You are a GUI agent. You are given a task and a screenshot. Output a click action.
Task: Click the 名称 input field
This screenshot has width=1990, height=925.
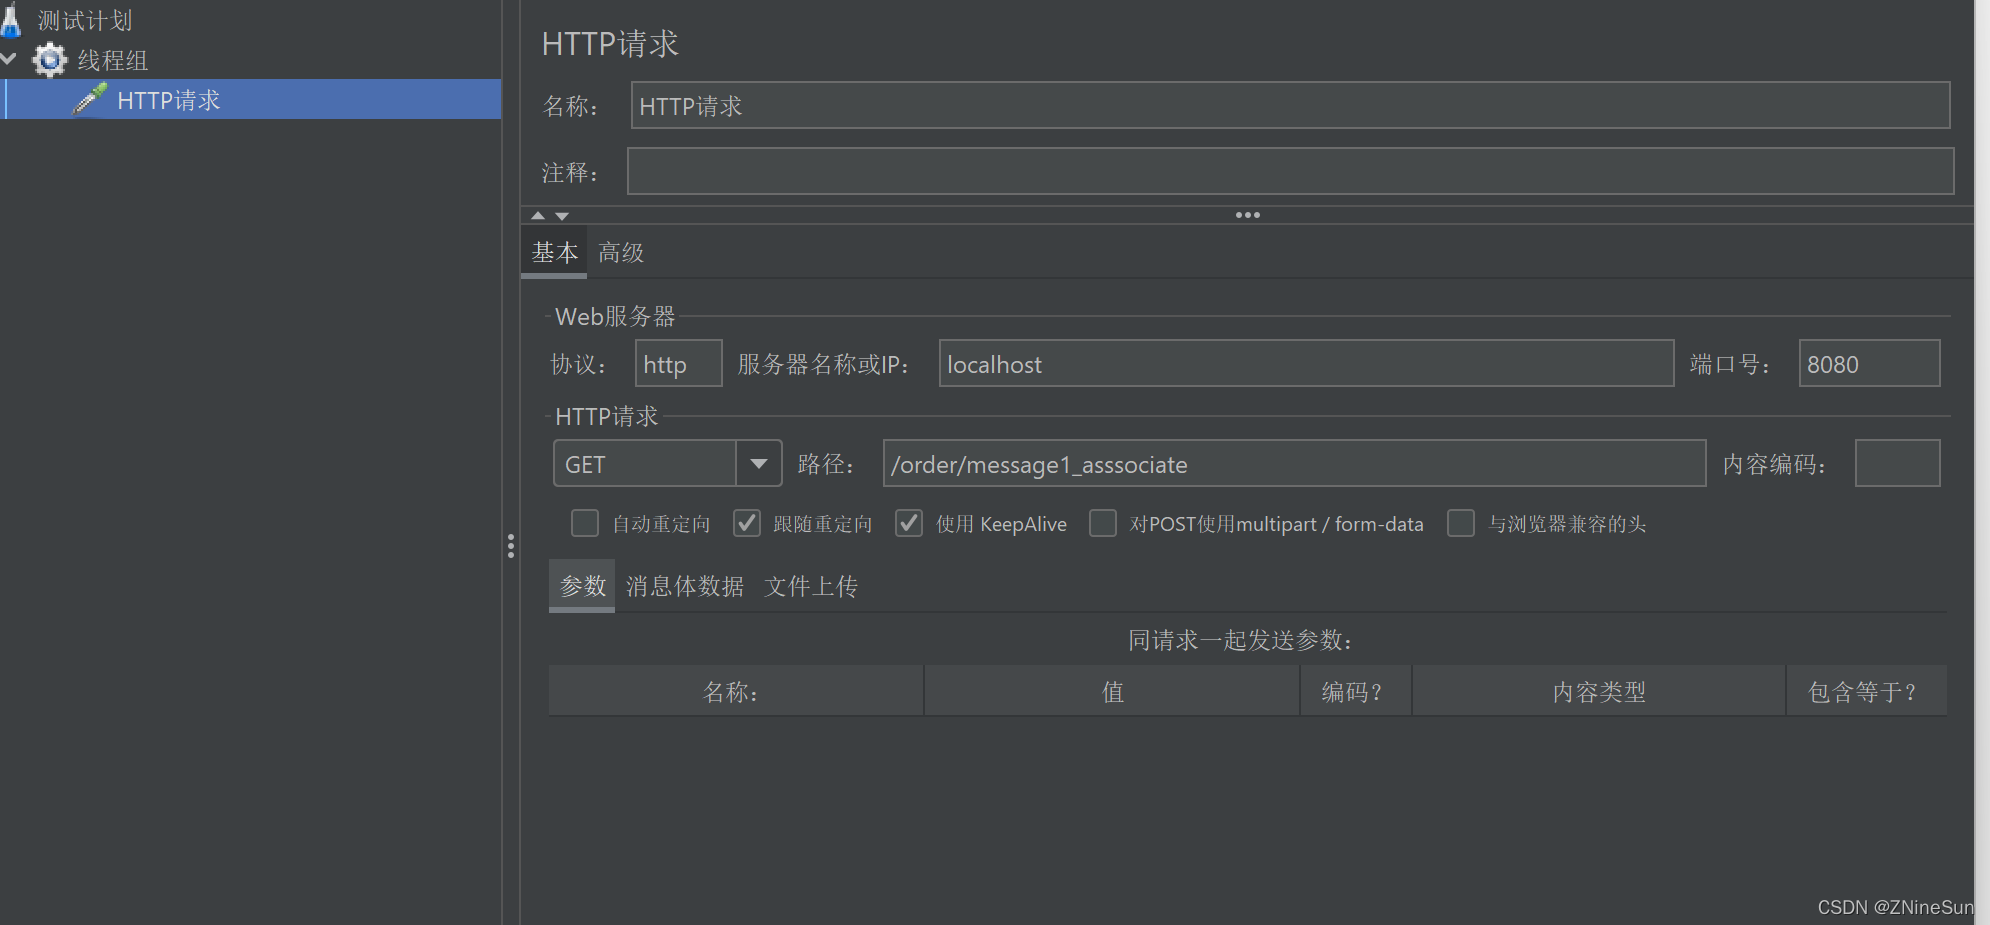(x=1290, y=105)
